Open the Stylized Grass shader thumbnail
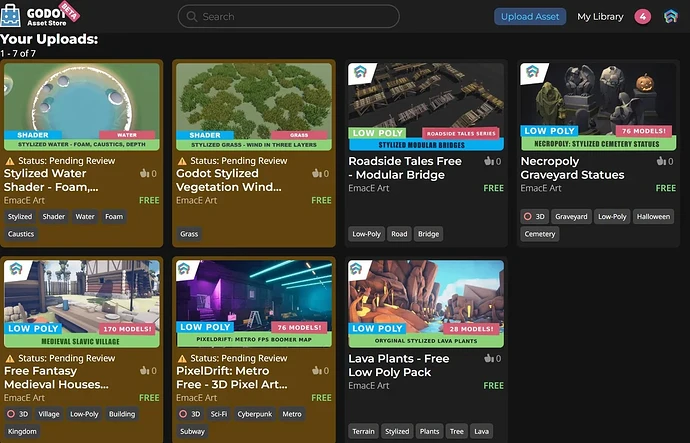 [x=254, y=107]
